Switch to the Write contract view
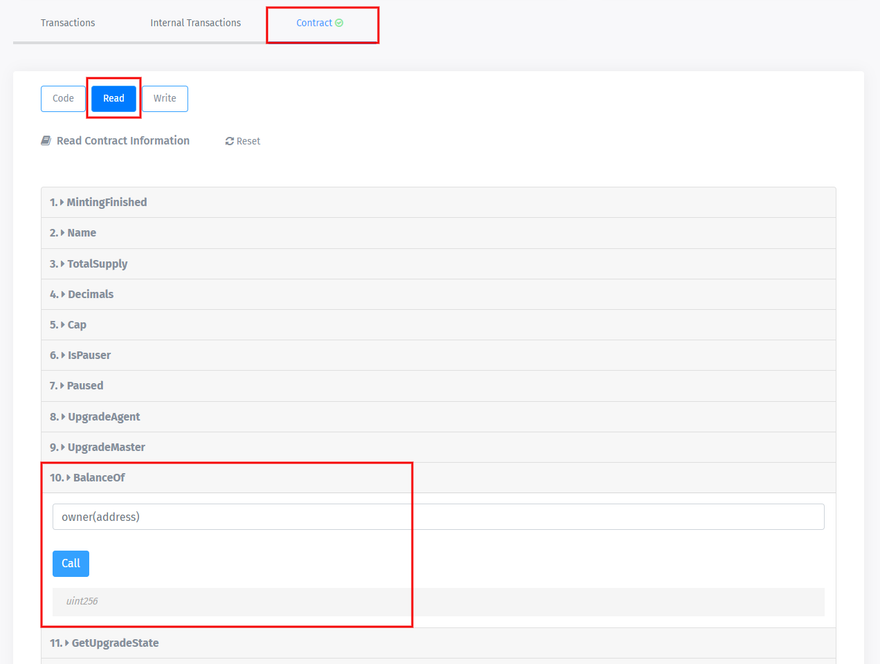The image size is (880, 664). [165, 99]
